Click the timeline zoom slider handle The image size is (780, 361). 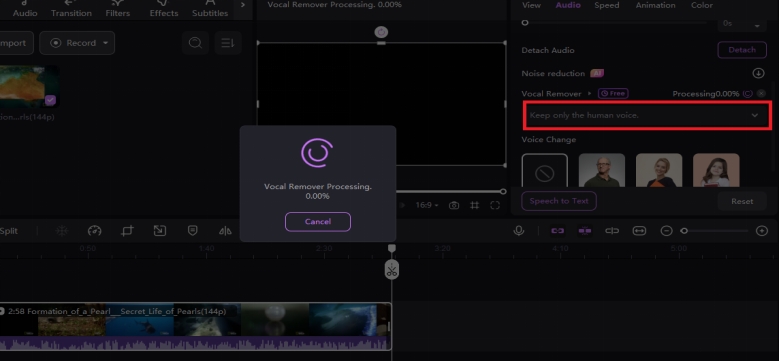[x=684, y=231]
